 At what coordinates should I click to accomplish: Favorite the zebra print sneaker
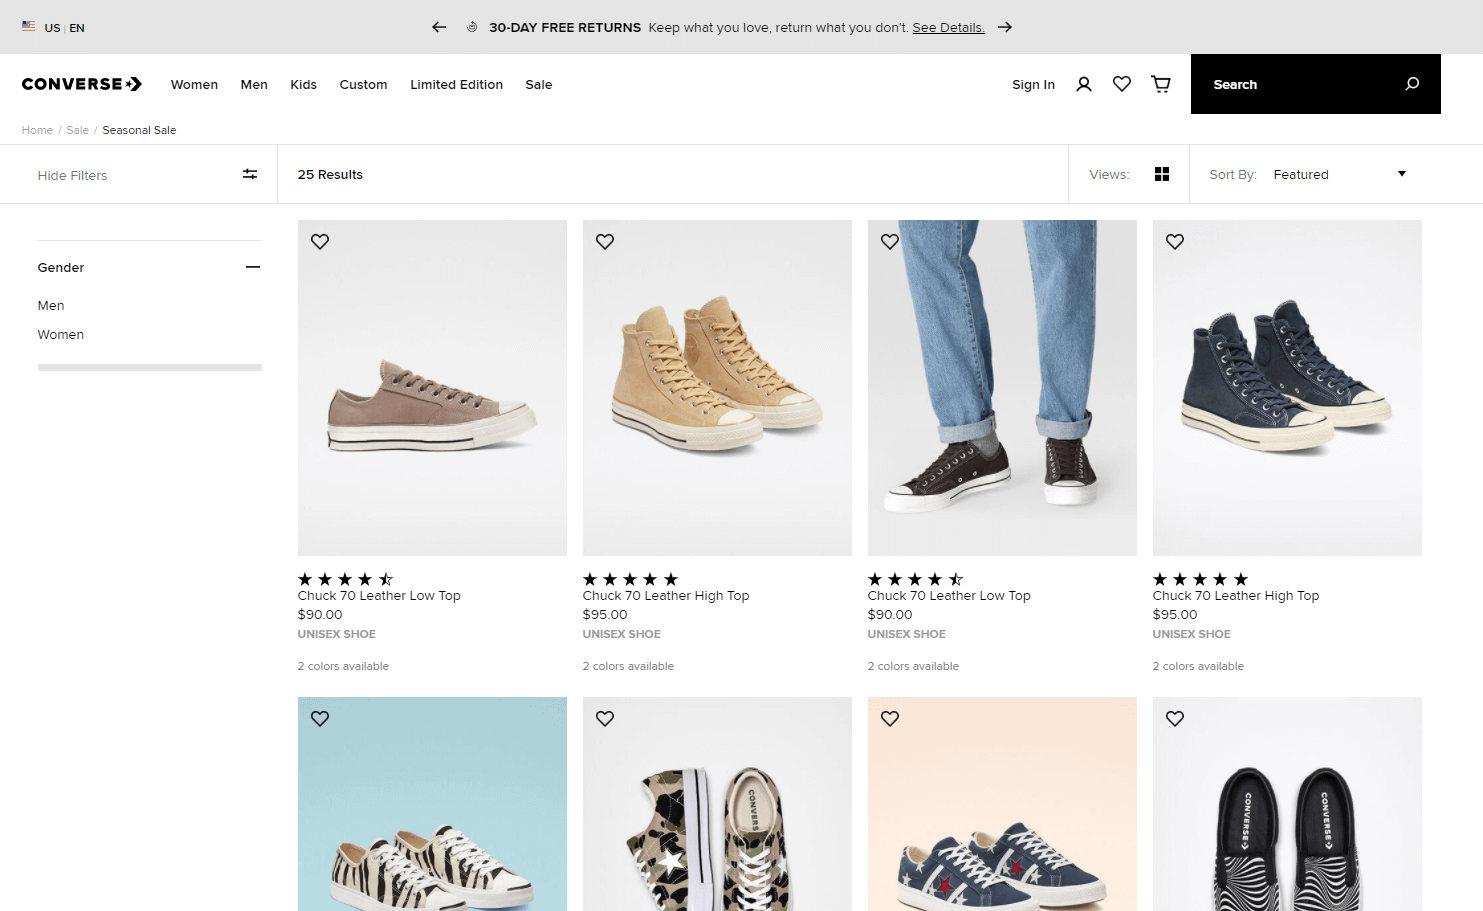tap(320, 718)
